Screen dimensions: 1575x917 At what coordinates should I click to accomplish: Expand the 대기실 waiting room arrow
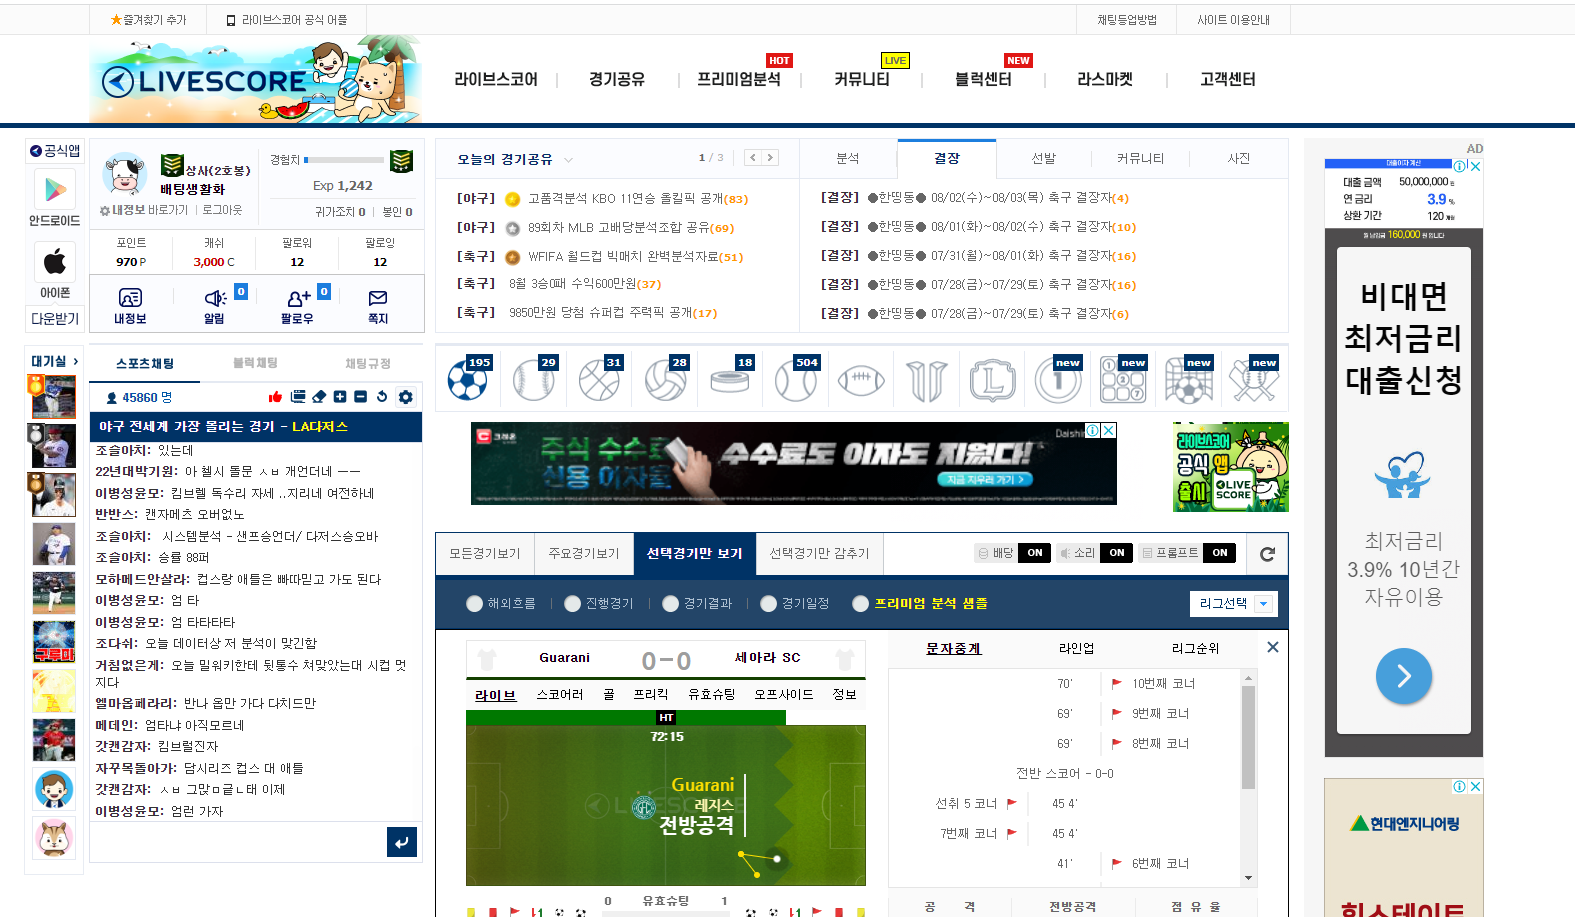(75, 361)
